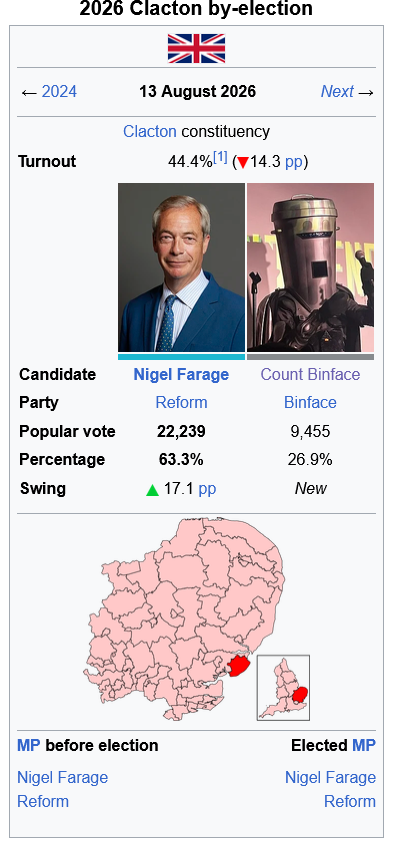This screenshot has height=846, width=395.
Task: Click the red turnout decrease triangle
Action: [243, 162]
